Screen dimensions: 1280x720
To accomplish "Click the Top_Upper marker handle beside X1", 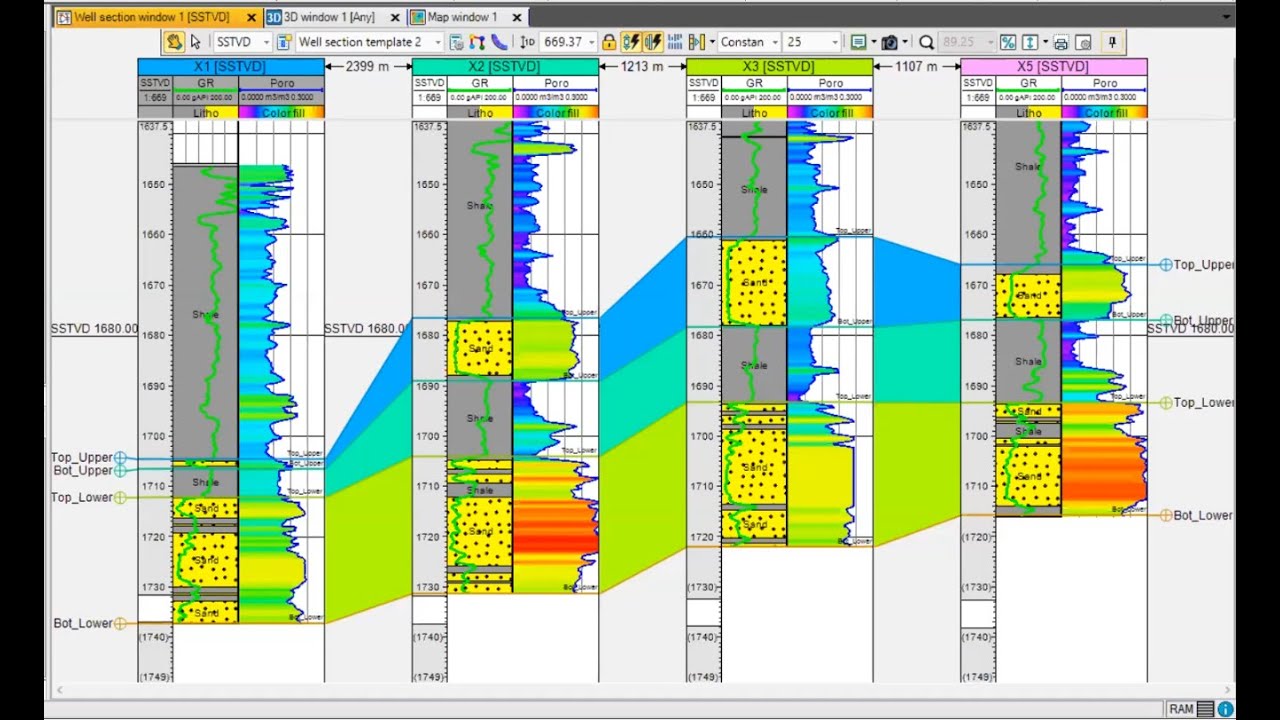I will (120, 458).
